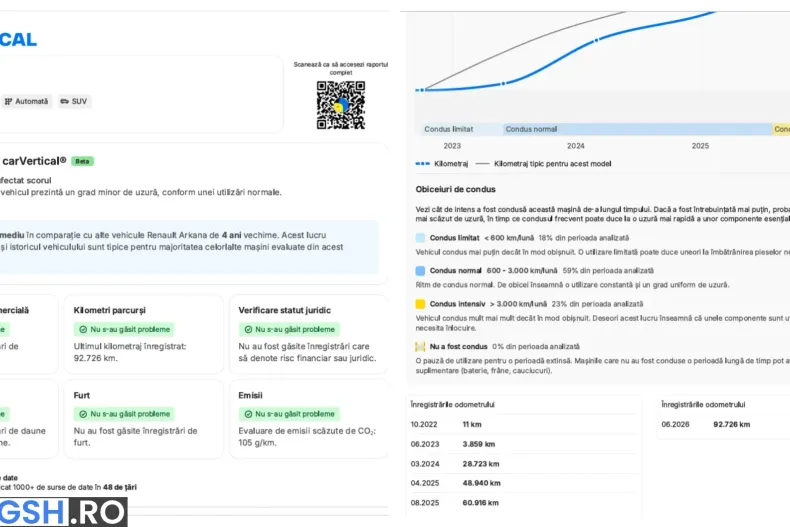Click the 04.2025 odometer record row
Screen dimensions: 790x527
(x=524, y=483)
